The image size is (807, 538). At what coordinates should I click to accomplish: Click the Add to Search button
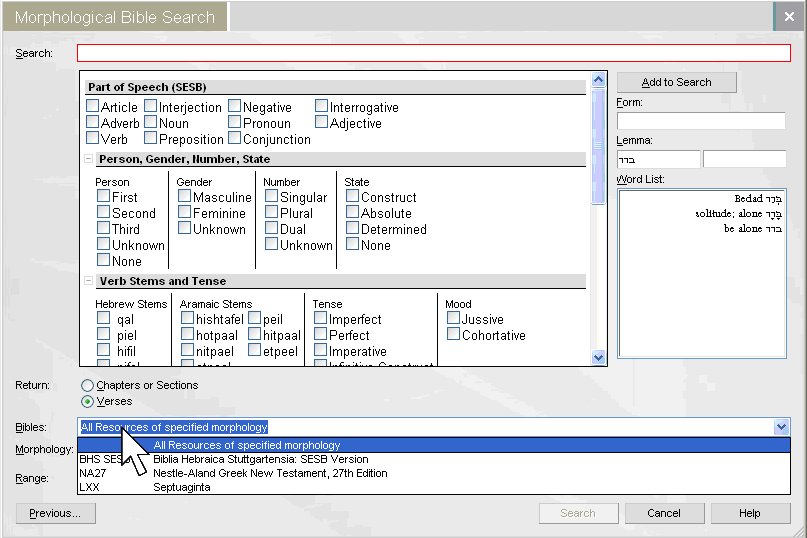[x=676, y=82]
